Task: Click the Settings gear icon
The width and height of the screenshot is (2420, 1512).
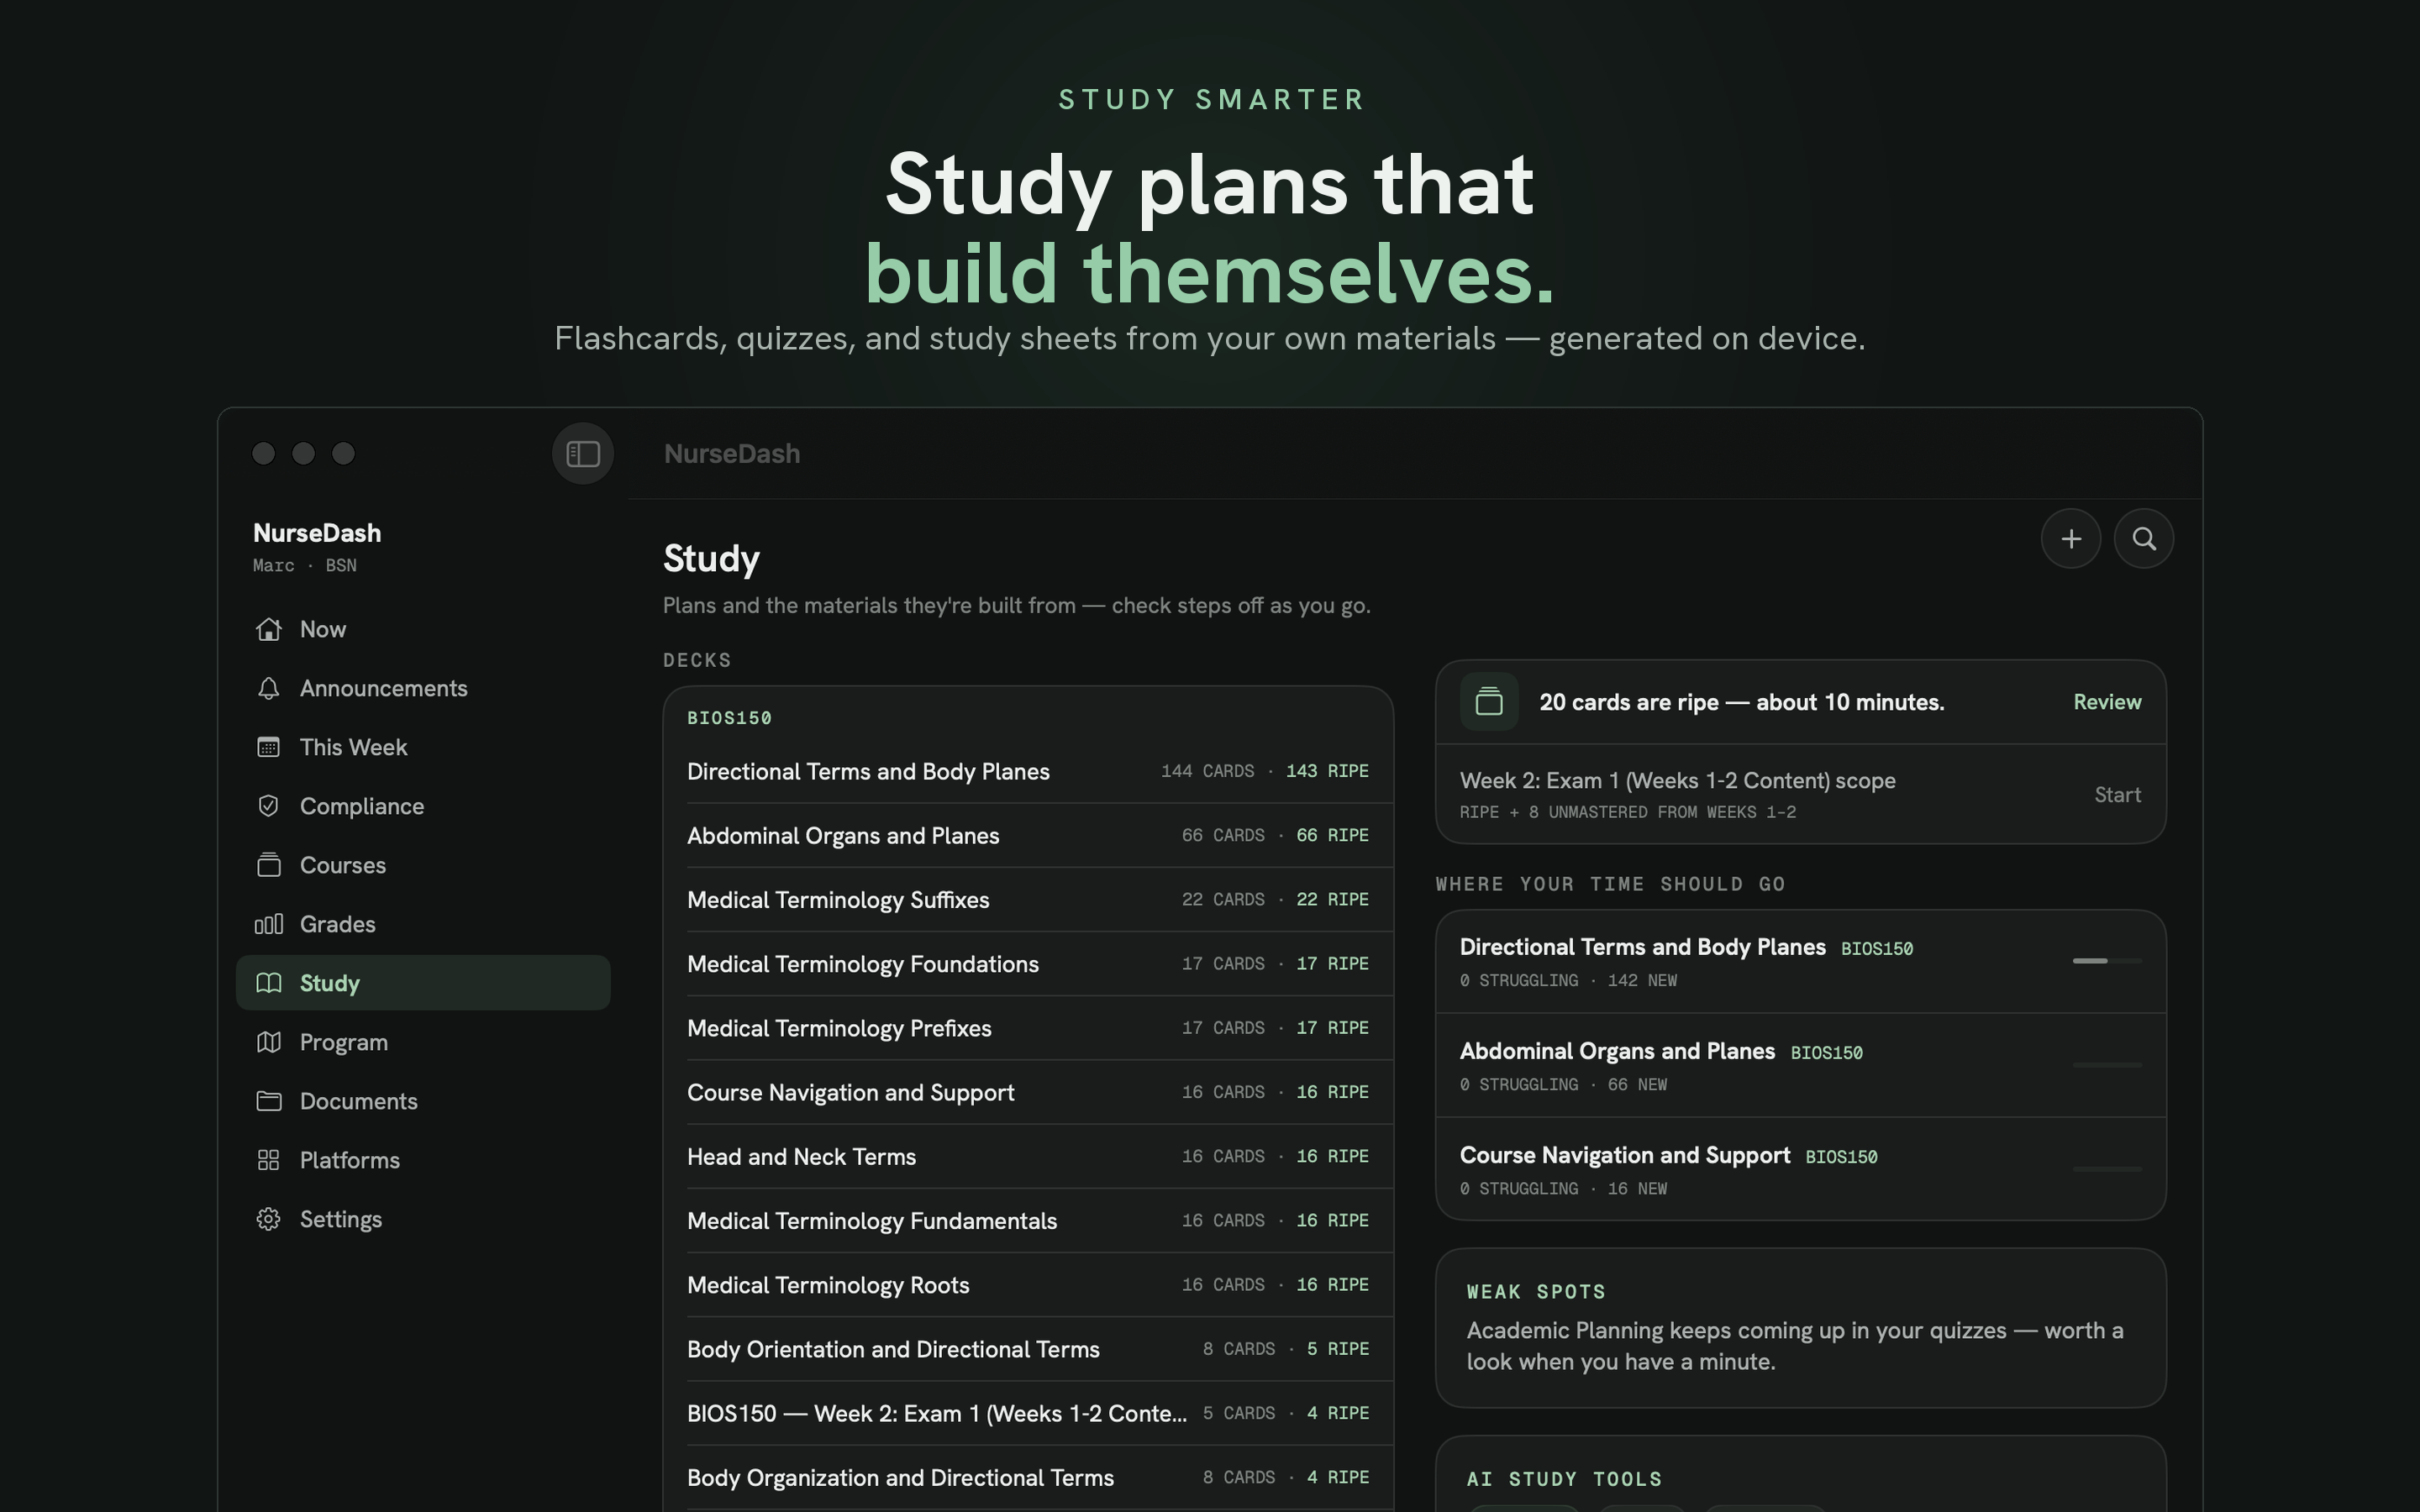Action: click(x=268, y=1219)
